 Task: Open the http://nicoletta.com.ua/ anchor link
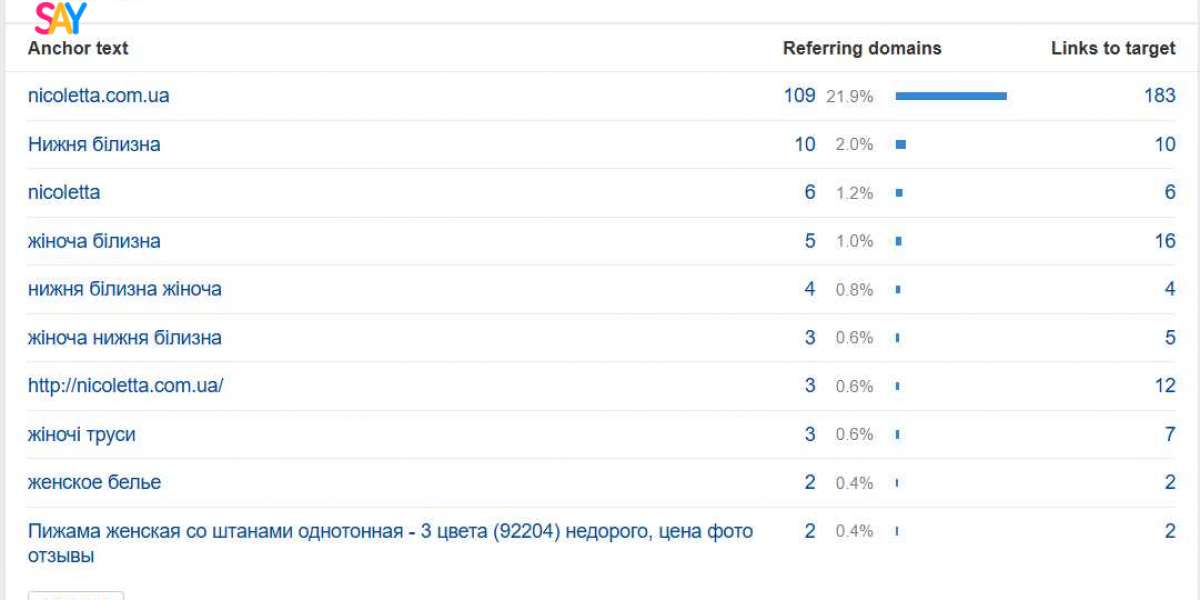pos(125,386)
